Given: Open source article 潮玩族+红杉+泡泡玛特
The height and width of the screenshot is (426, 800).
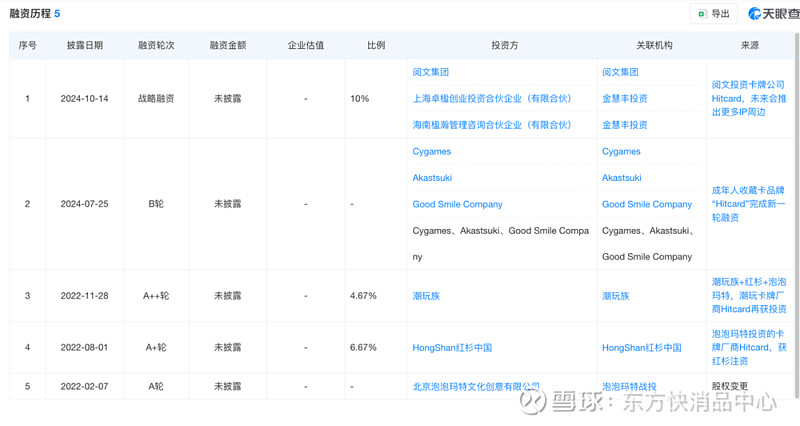Looking at the screenshot, I should pyautogui.click(x=748, y=295).
